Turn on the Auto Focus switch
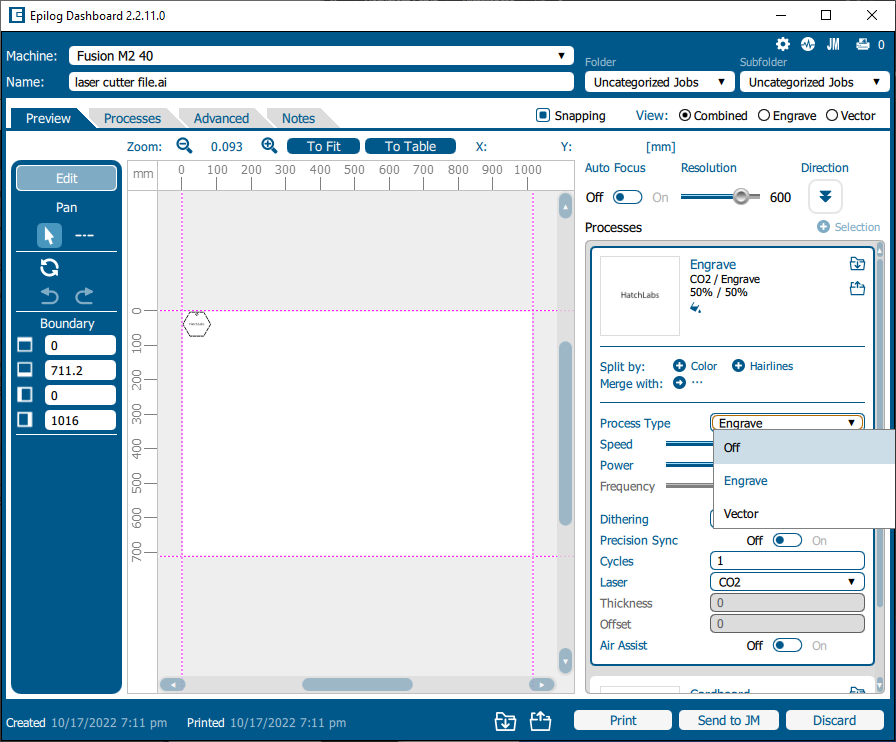Viewport: 896px width, 742px height. pos(628,198)
